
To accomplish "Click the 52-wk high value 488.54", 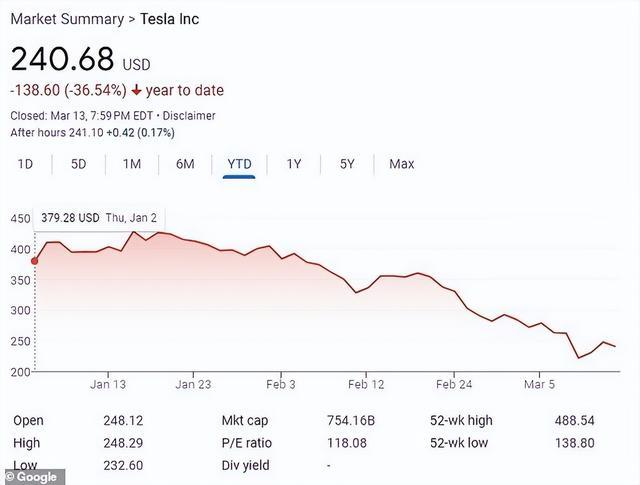I will point(574,420).
